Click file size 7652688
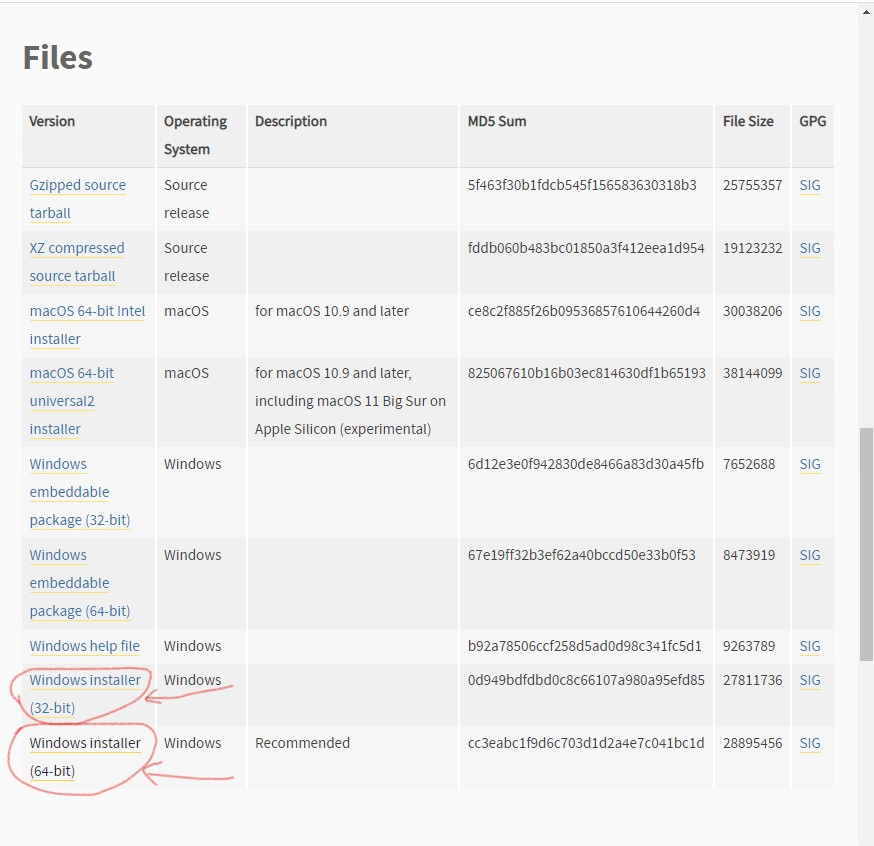The height and width of the screenshot is (846, 874). pos(749,464)
